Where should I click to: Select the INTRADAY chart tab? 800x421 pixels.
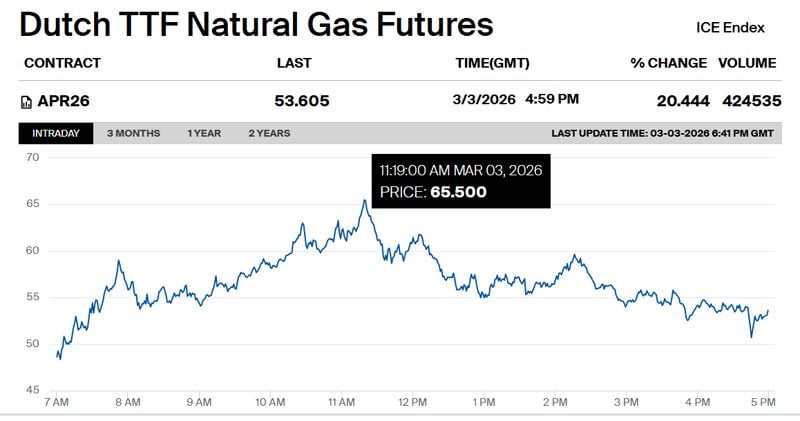point(56,133)
